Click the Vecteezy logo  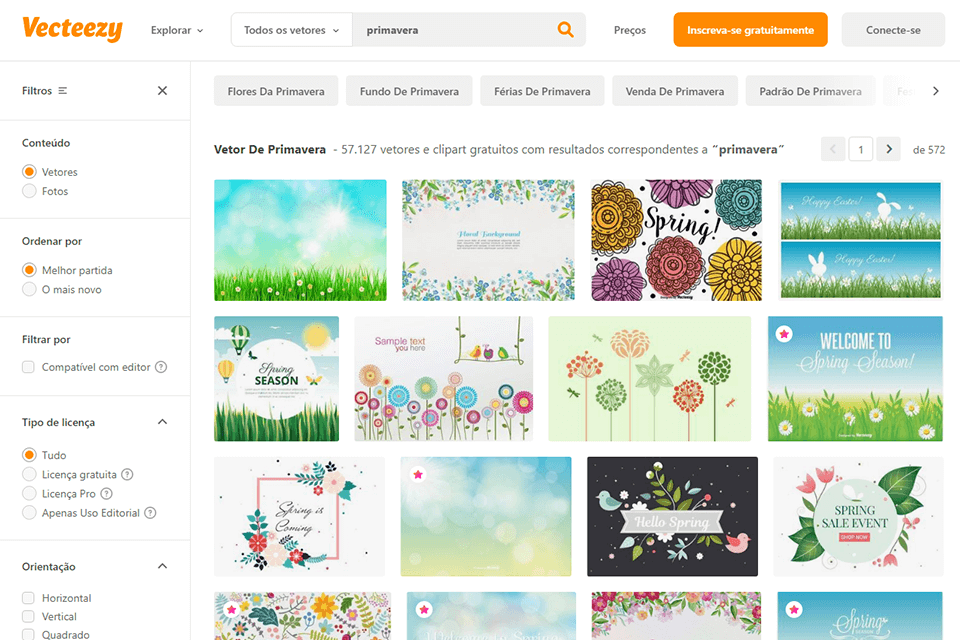pos(71,29)
